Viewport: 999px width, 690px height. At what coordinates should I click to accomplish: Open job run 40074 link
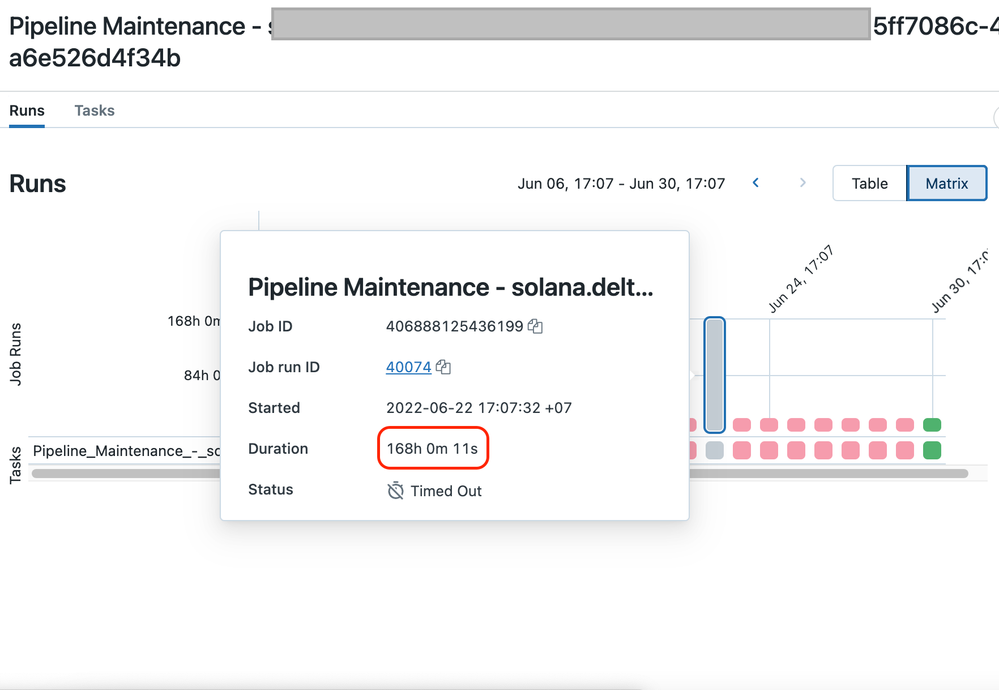point(408,367)
